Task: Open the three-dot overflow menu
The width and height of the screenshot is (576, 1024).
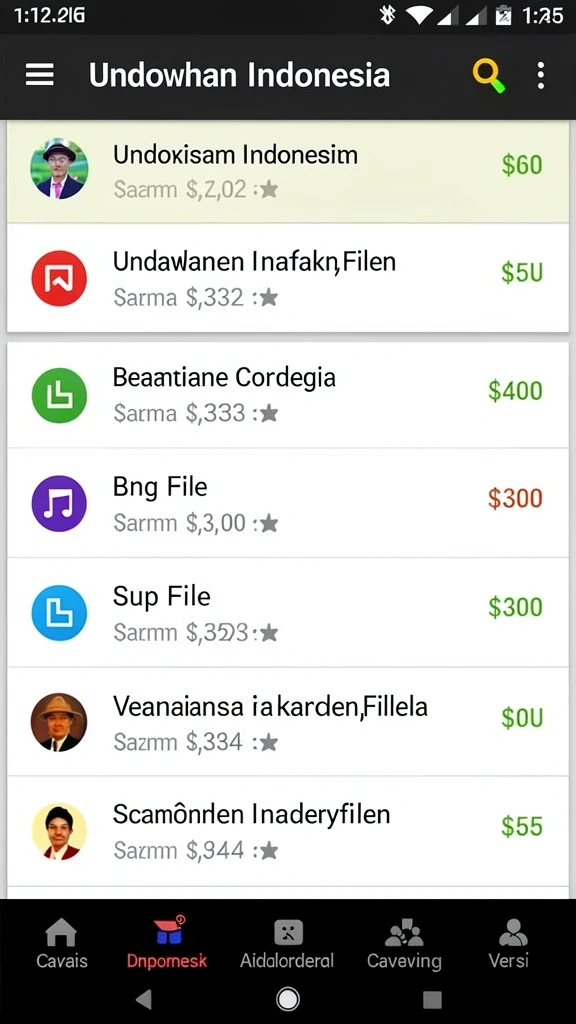Action: 540,76
